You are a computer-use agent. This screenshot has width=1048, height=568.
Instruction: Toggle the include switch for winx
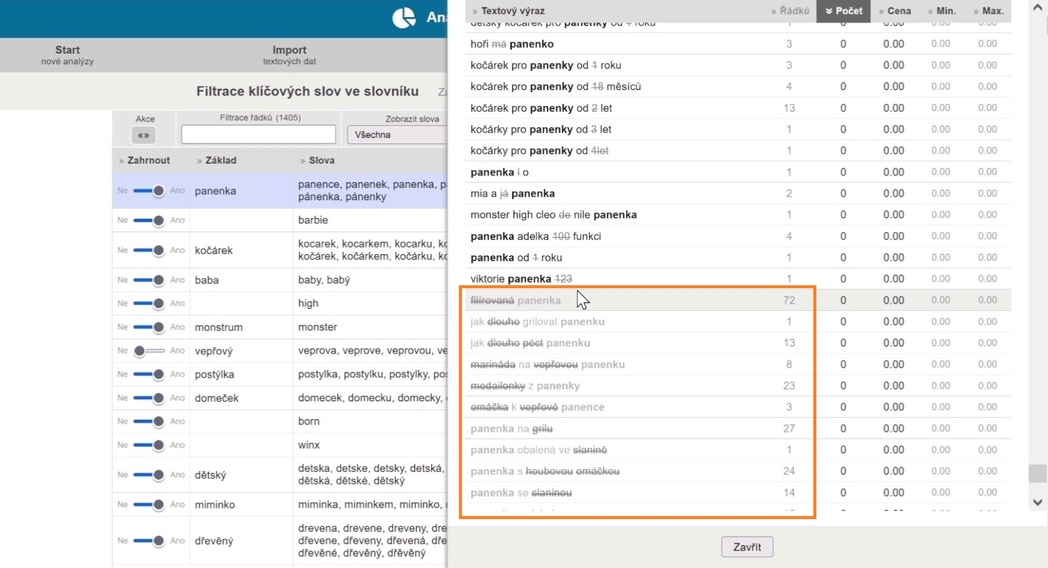tap(148, 444)
